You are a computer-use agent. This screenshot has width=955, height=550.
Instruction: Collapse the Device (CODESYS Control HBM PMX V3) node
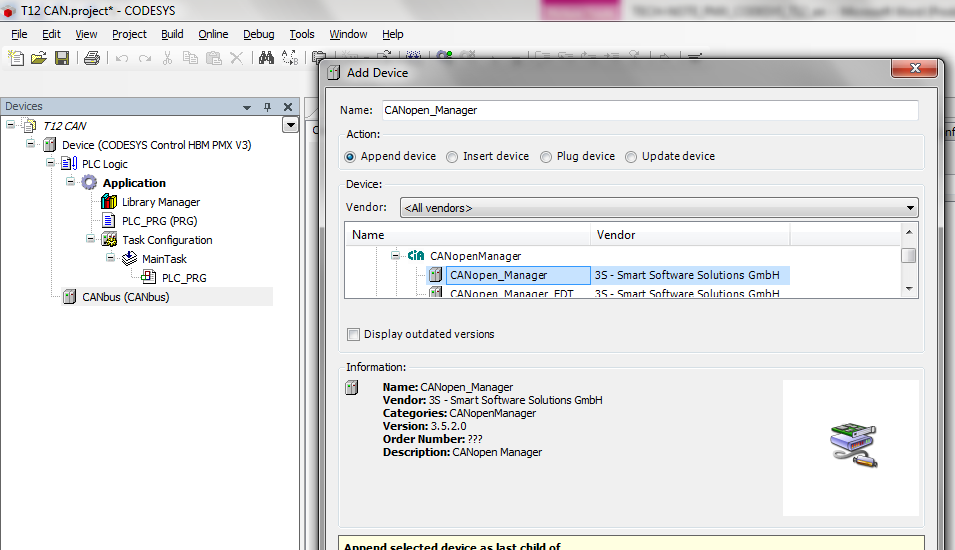coord(30,144)
